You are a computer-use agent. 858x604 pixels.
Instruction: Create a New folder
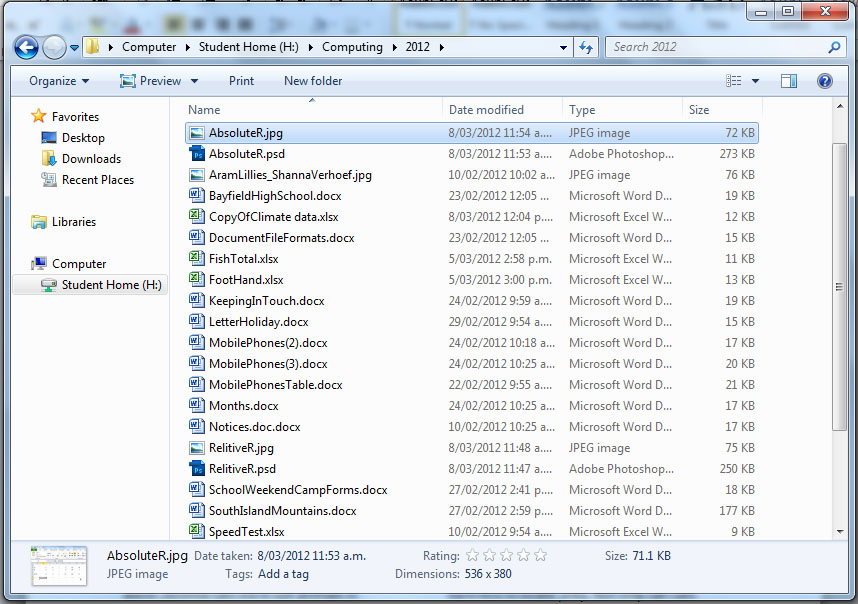pyautogui.click(x=313, y=81)
